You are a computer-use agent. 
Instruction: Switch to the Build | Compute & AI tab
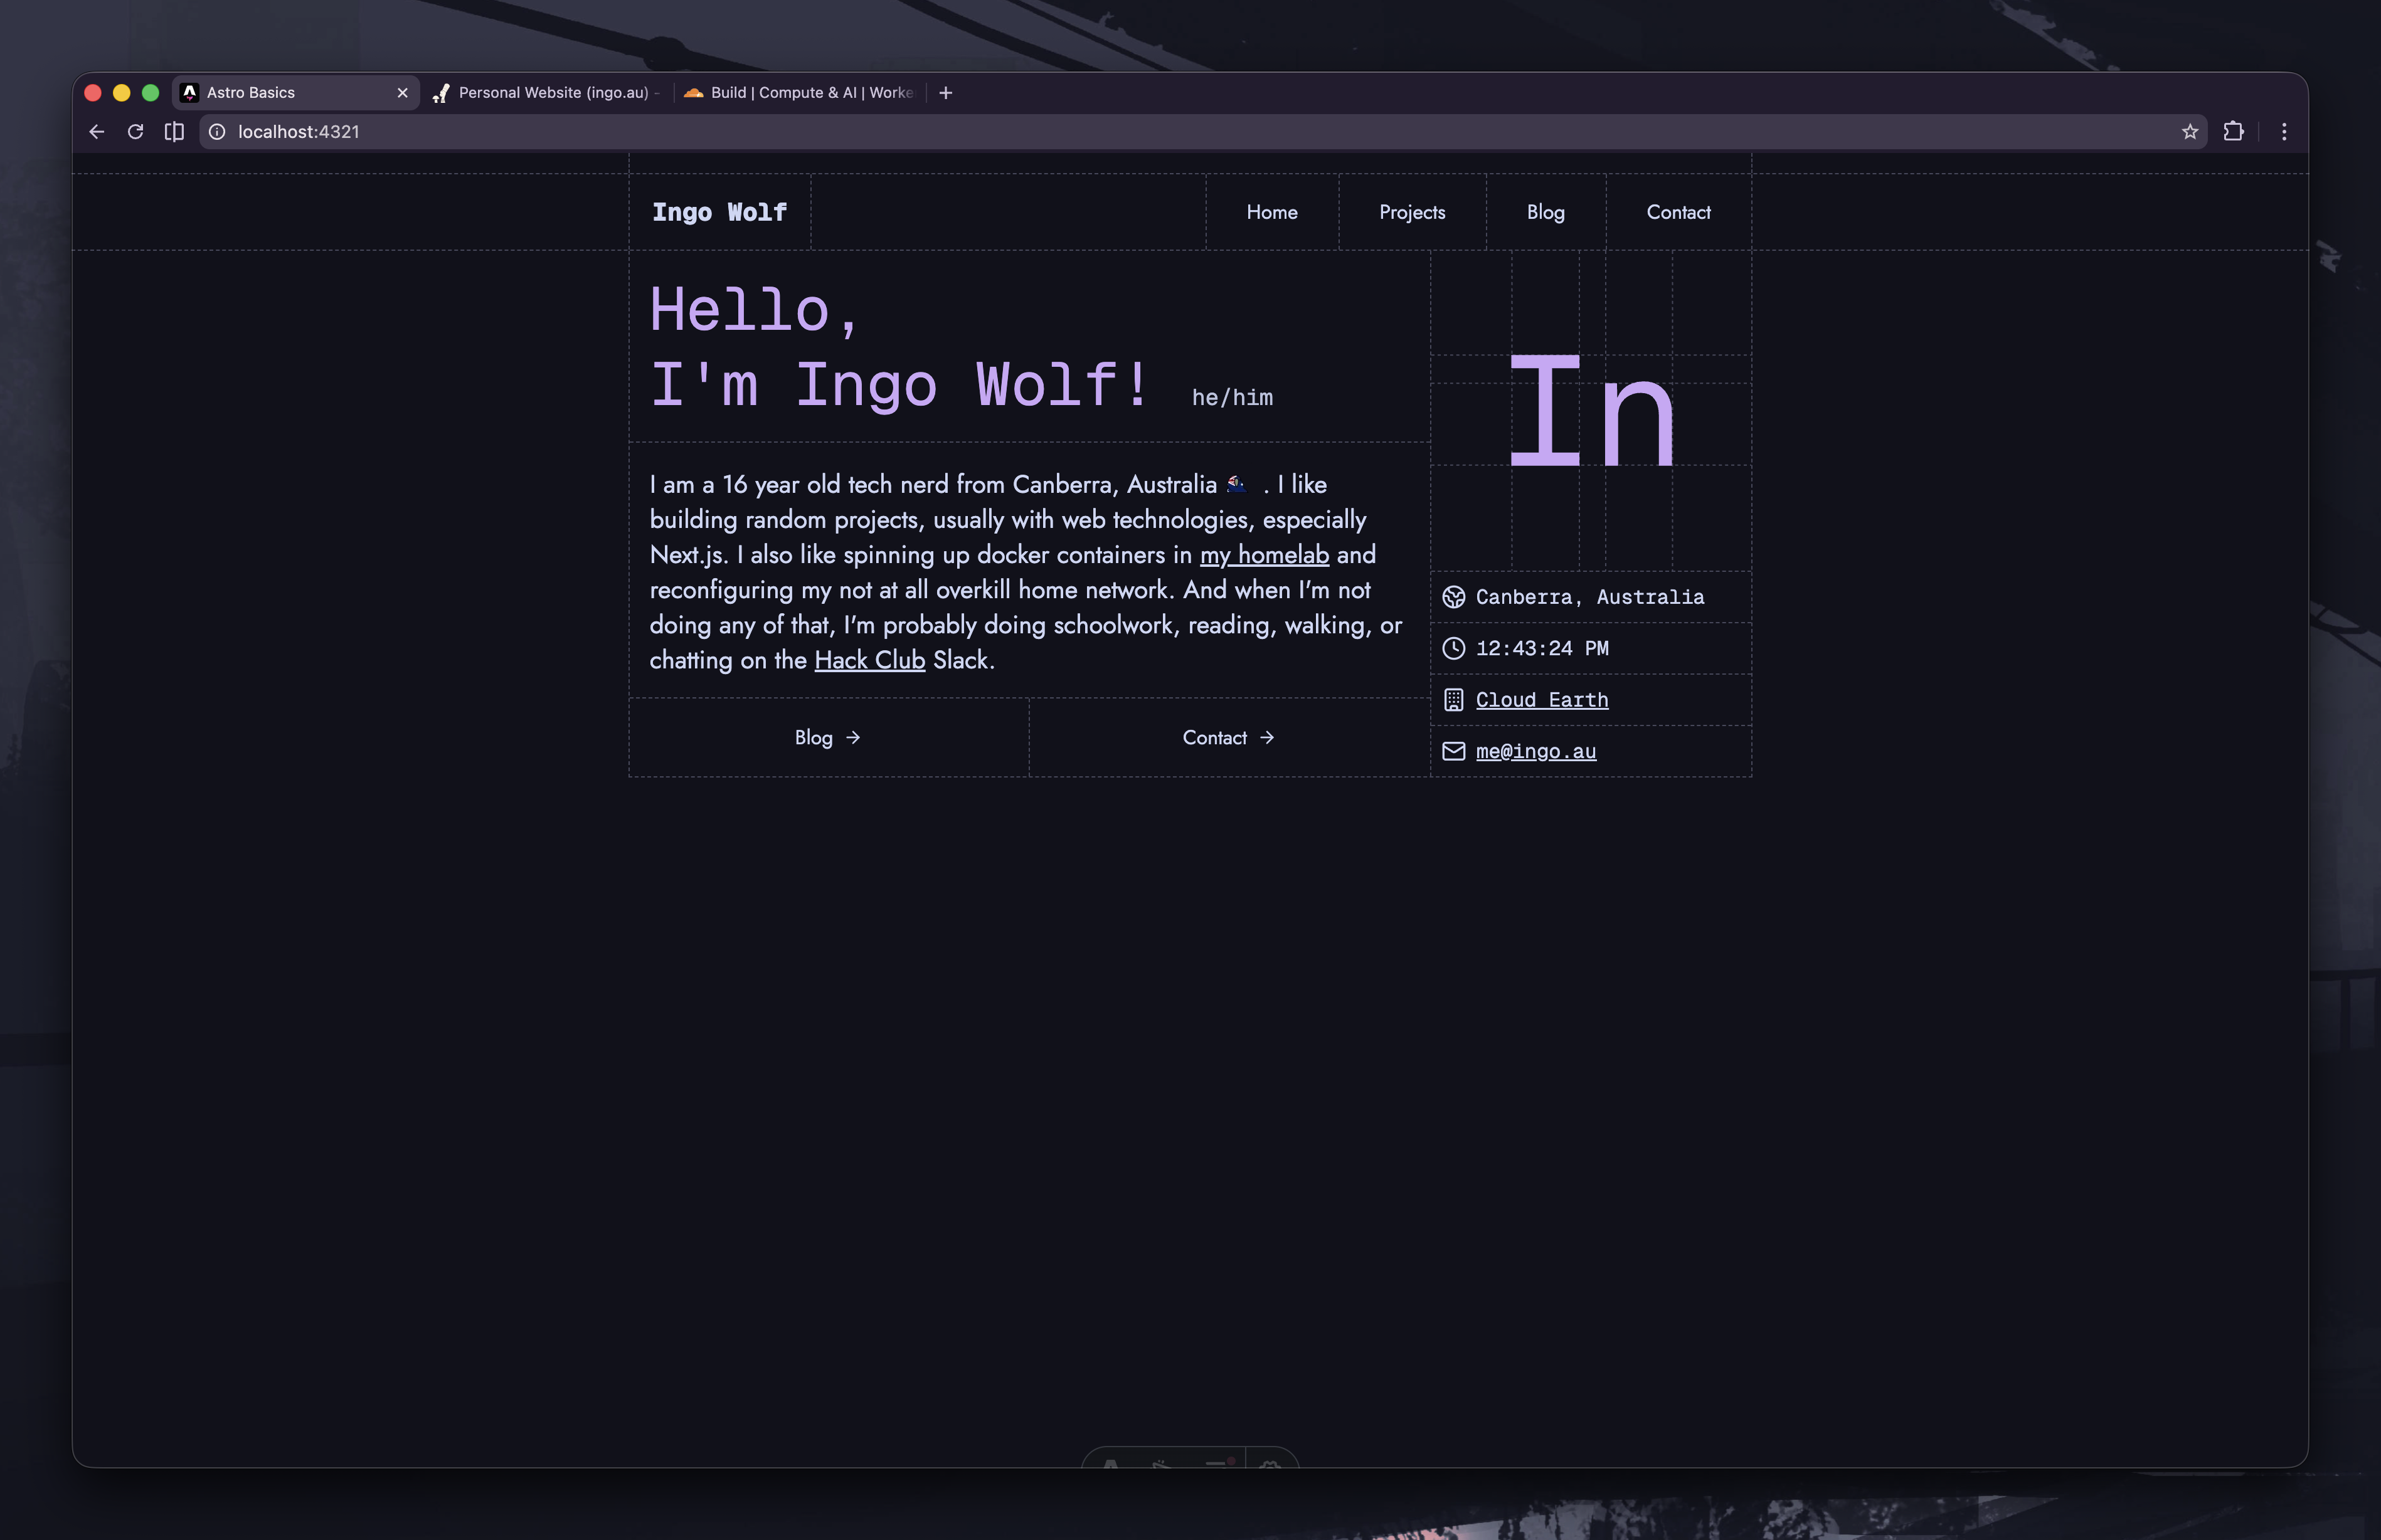point(810,93)
